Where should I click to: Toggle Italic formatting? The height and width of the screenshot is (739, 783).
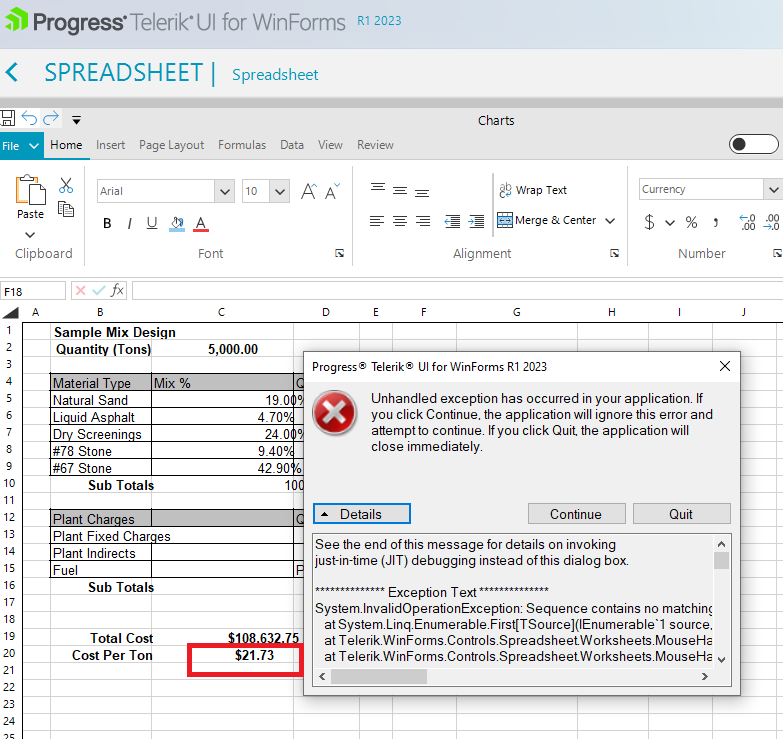(129, 223)
